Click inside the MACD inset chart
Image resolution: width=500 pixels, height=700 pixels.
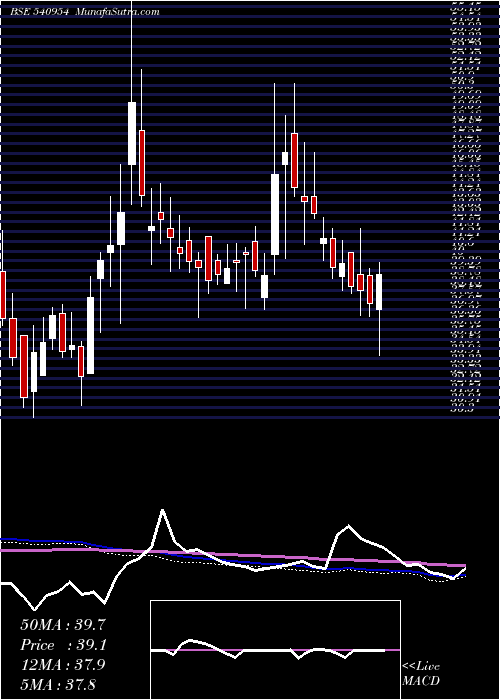pyautogui.click(x=275, y=650)
